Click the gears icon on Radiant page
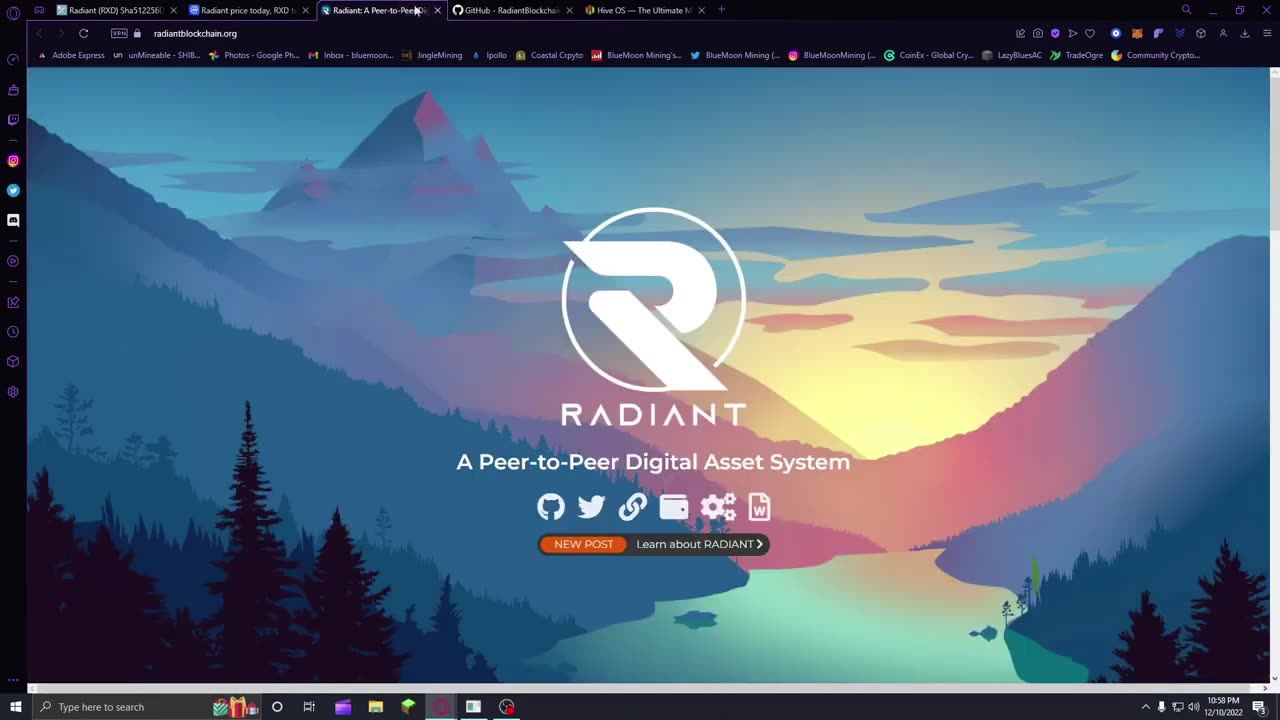 (718, 507)
